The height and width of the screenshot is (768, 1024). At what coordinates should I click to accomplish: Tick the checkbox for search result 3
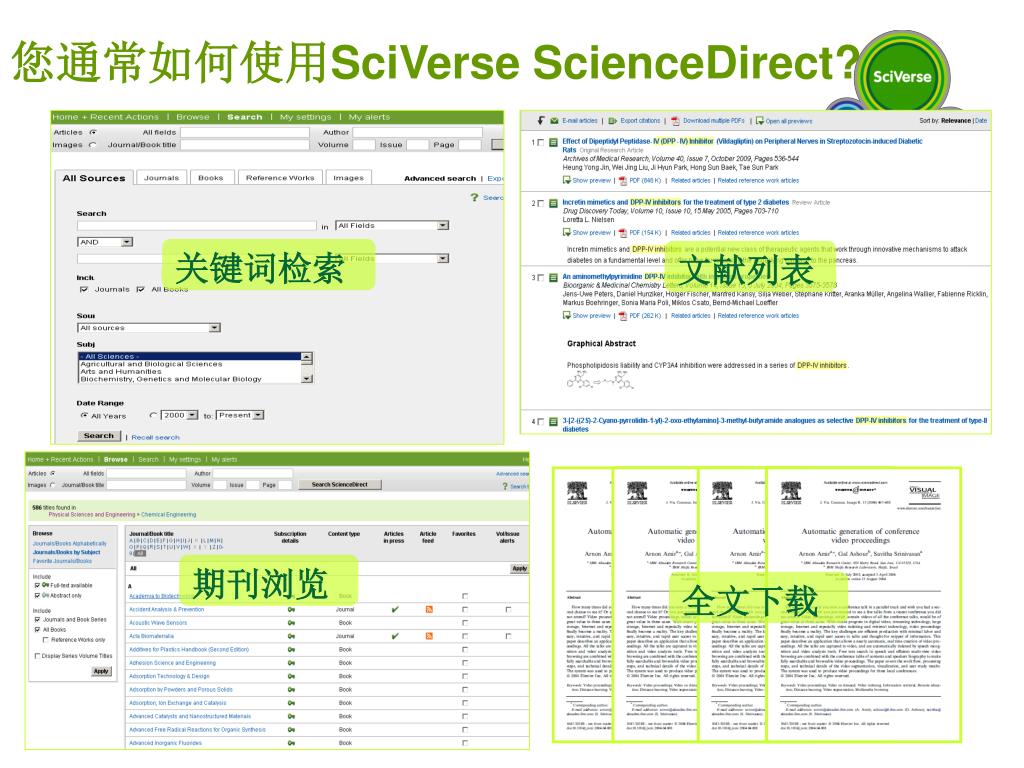(540, 278)
